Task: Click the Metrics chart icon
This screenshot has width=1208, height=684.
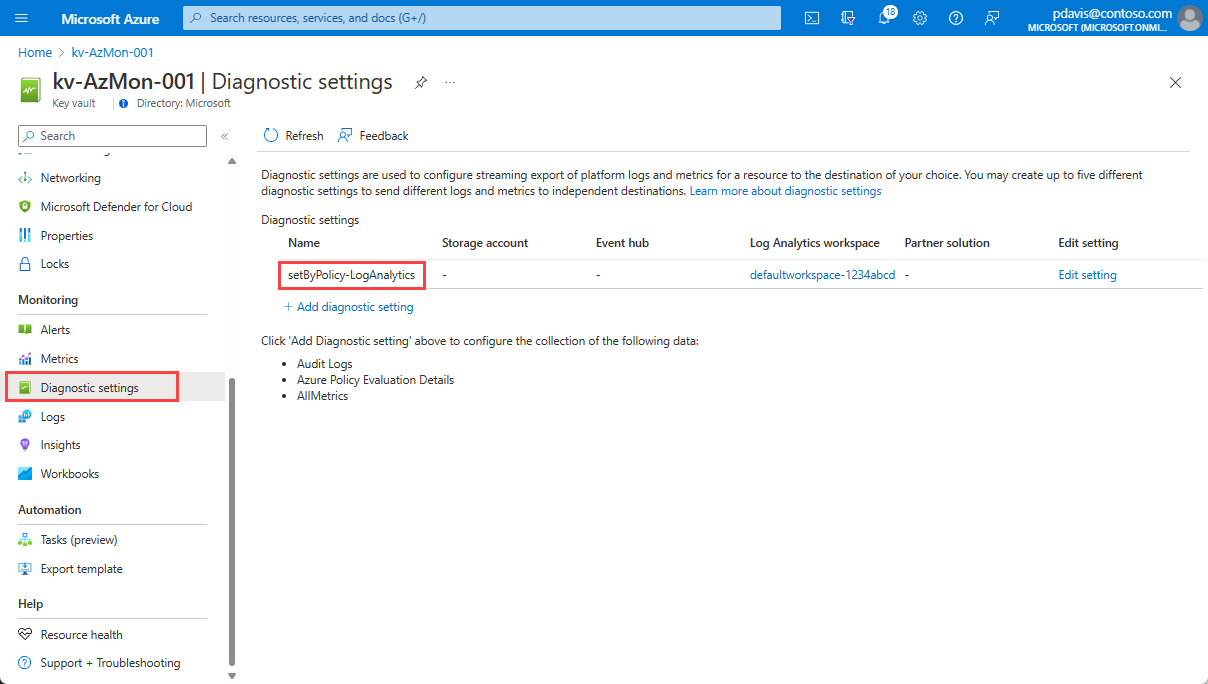Action: (25, 359)
